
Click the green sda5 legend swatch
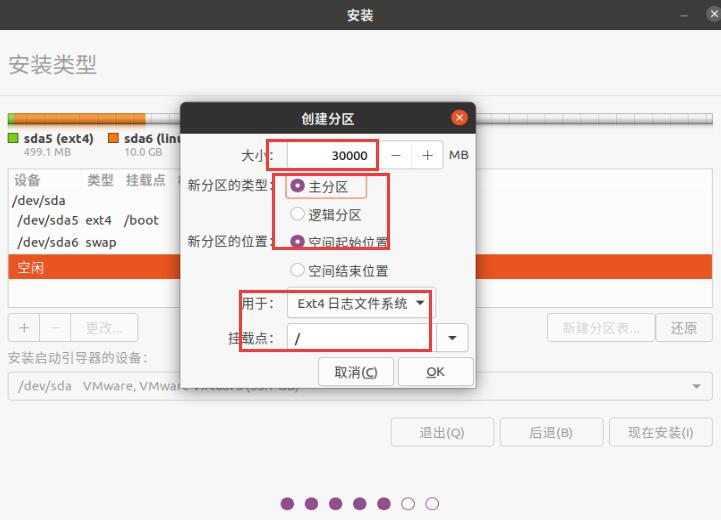coord(13,138)
